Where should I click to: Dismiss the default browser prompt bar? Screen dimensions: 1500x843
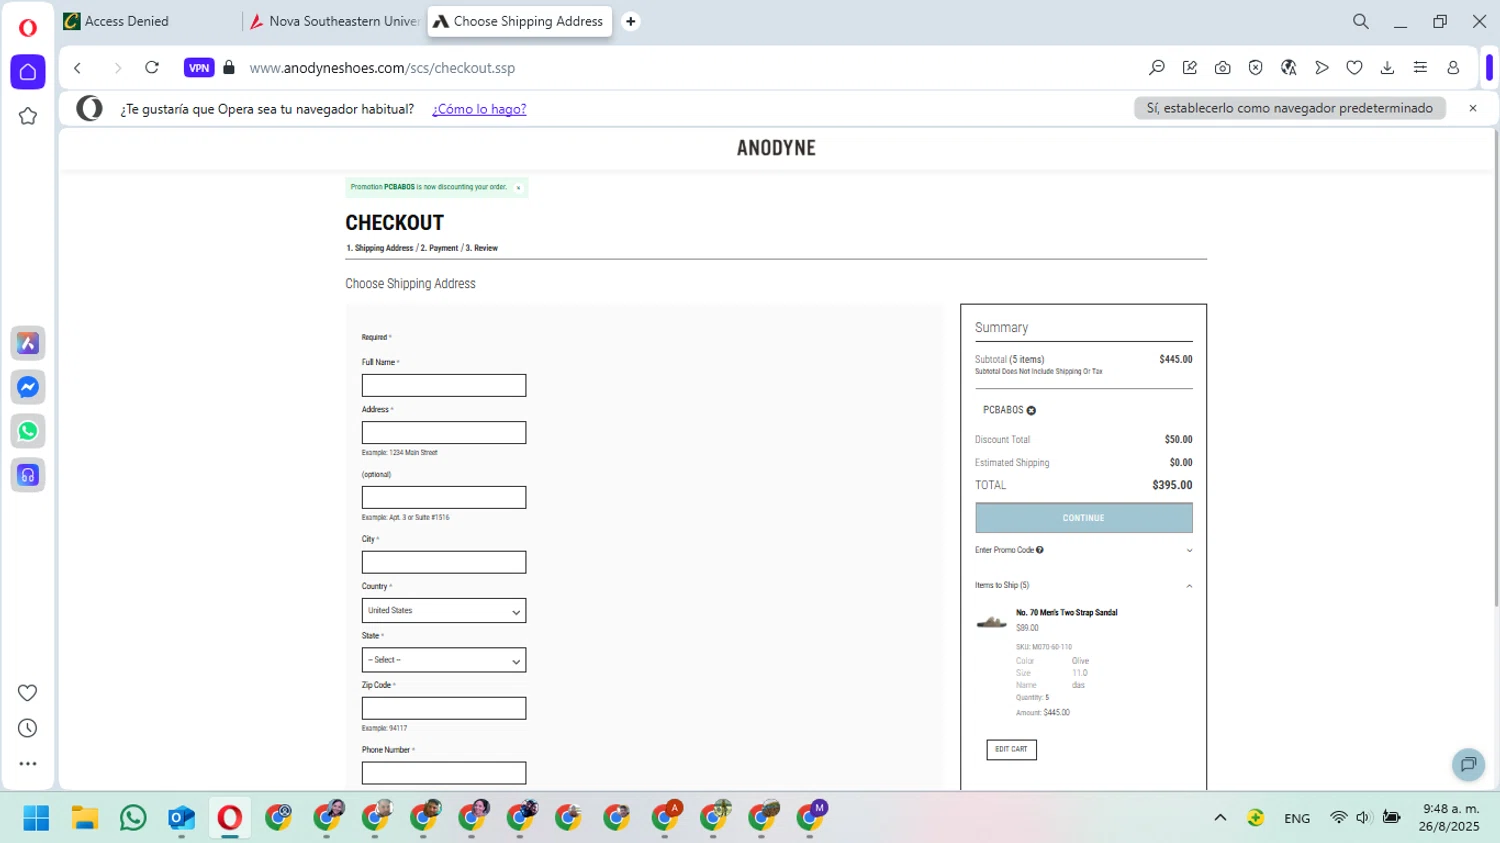1473,108
